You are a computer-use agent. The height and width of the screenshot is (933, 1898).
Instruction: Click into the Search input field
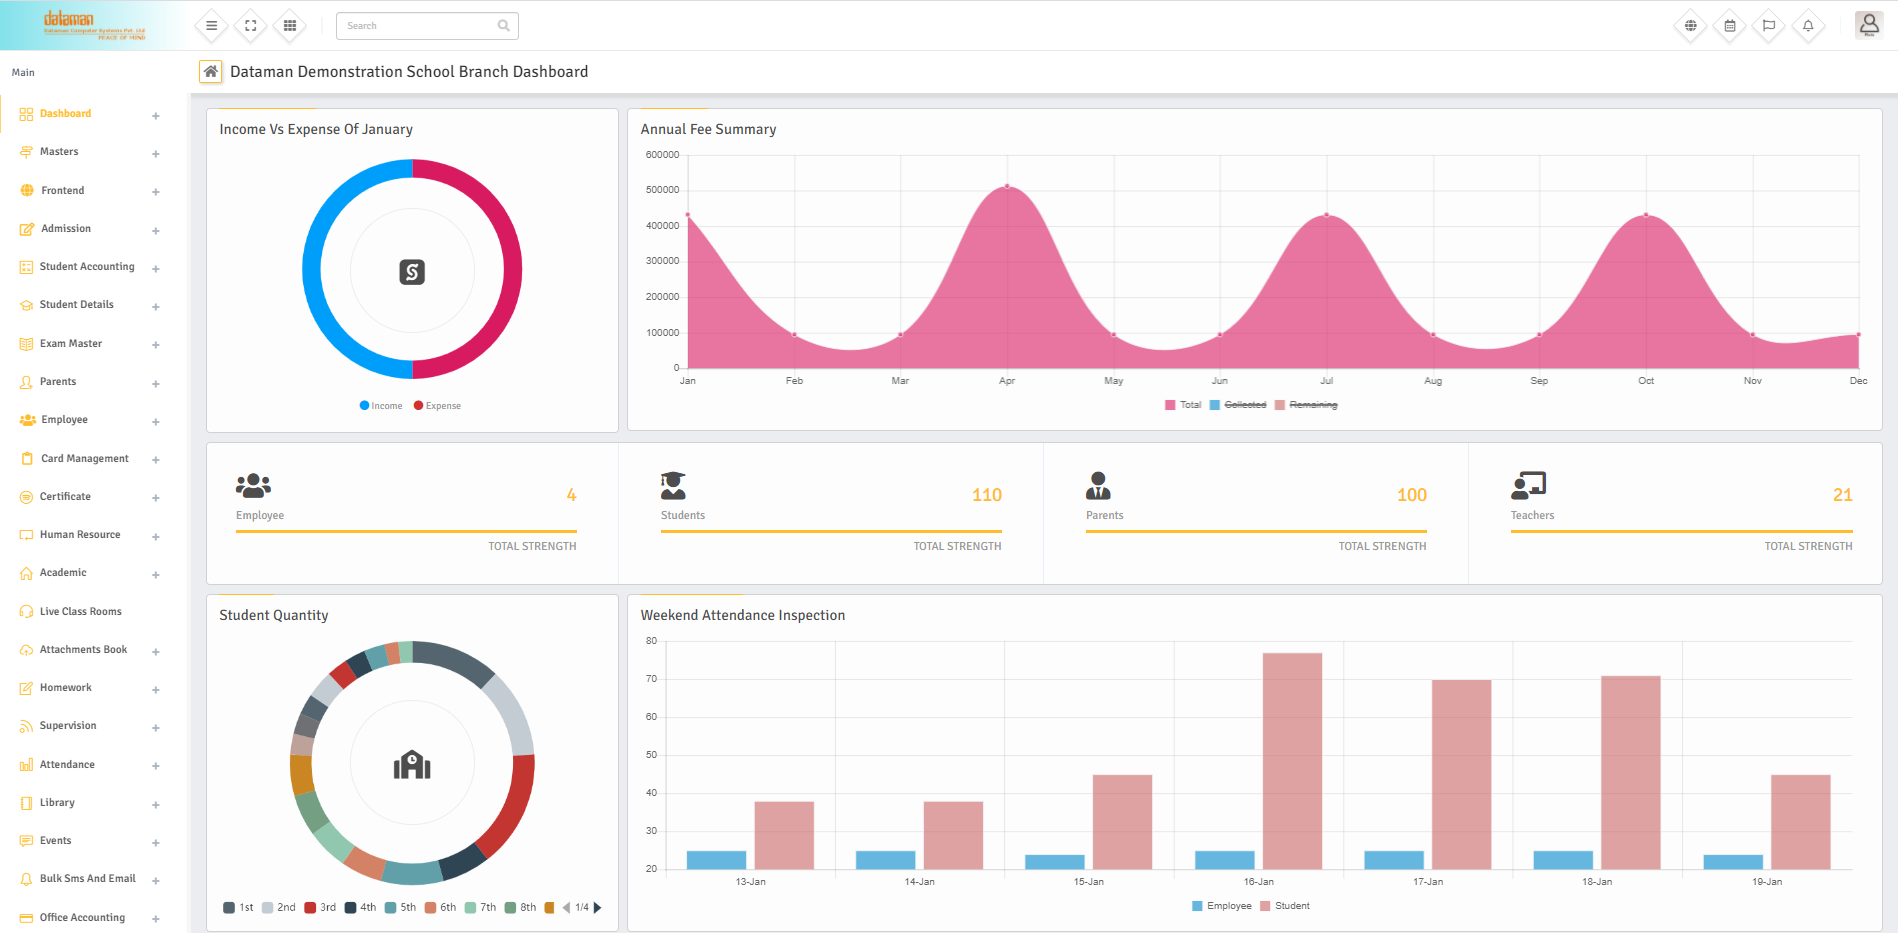[418, 26]
